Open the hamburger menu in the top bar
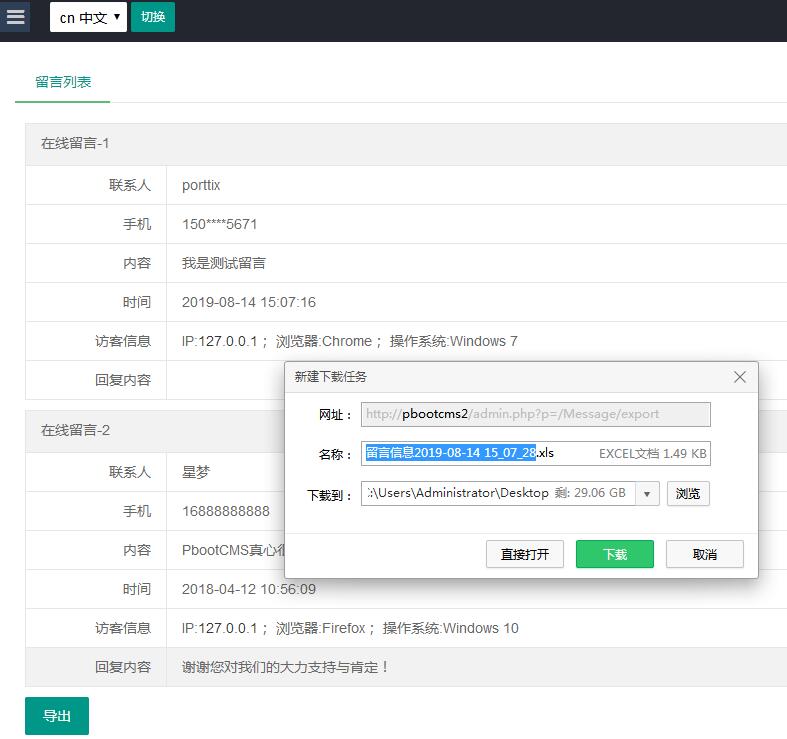The image size is (787, 739). tap(15, 17)
